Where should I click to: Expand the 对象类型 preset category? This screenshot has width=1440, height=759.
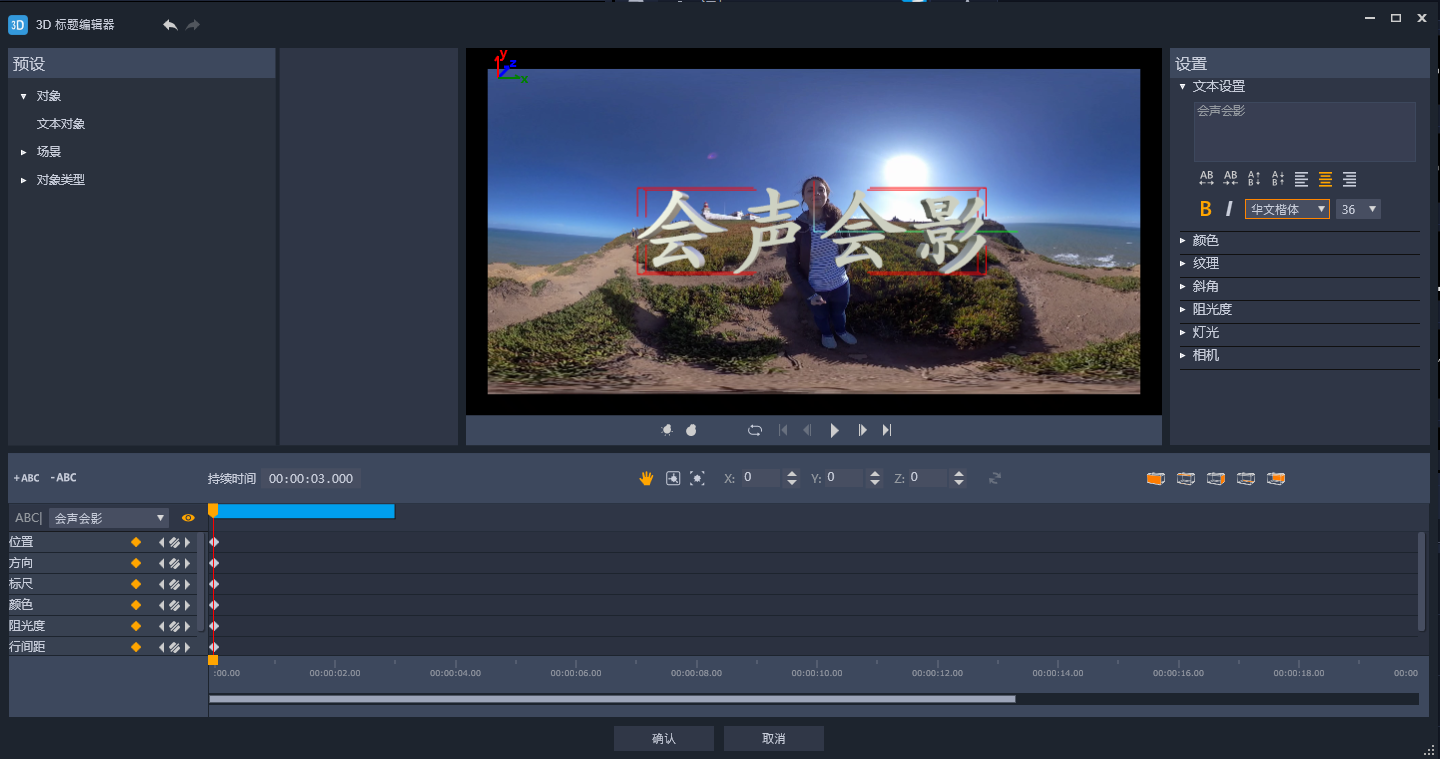[x=24, y=180]
